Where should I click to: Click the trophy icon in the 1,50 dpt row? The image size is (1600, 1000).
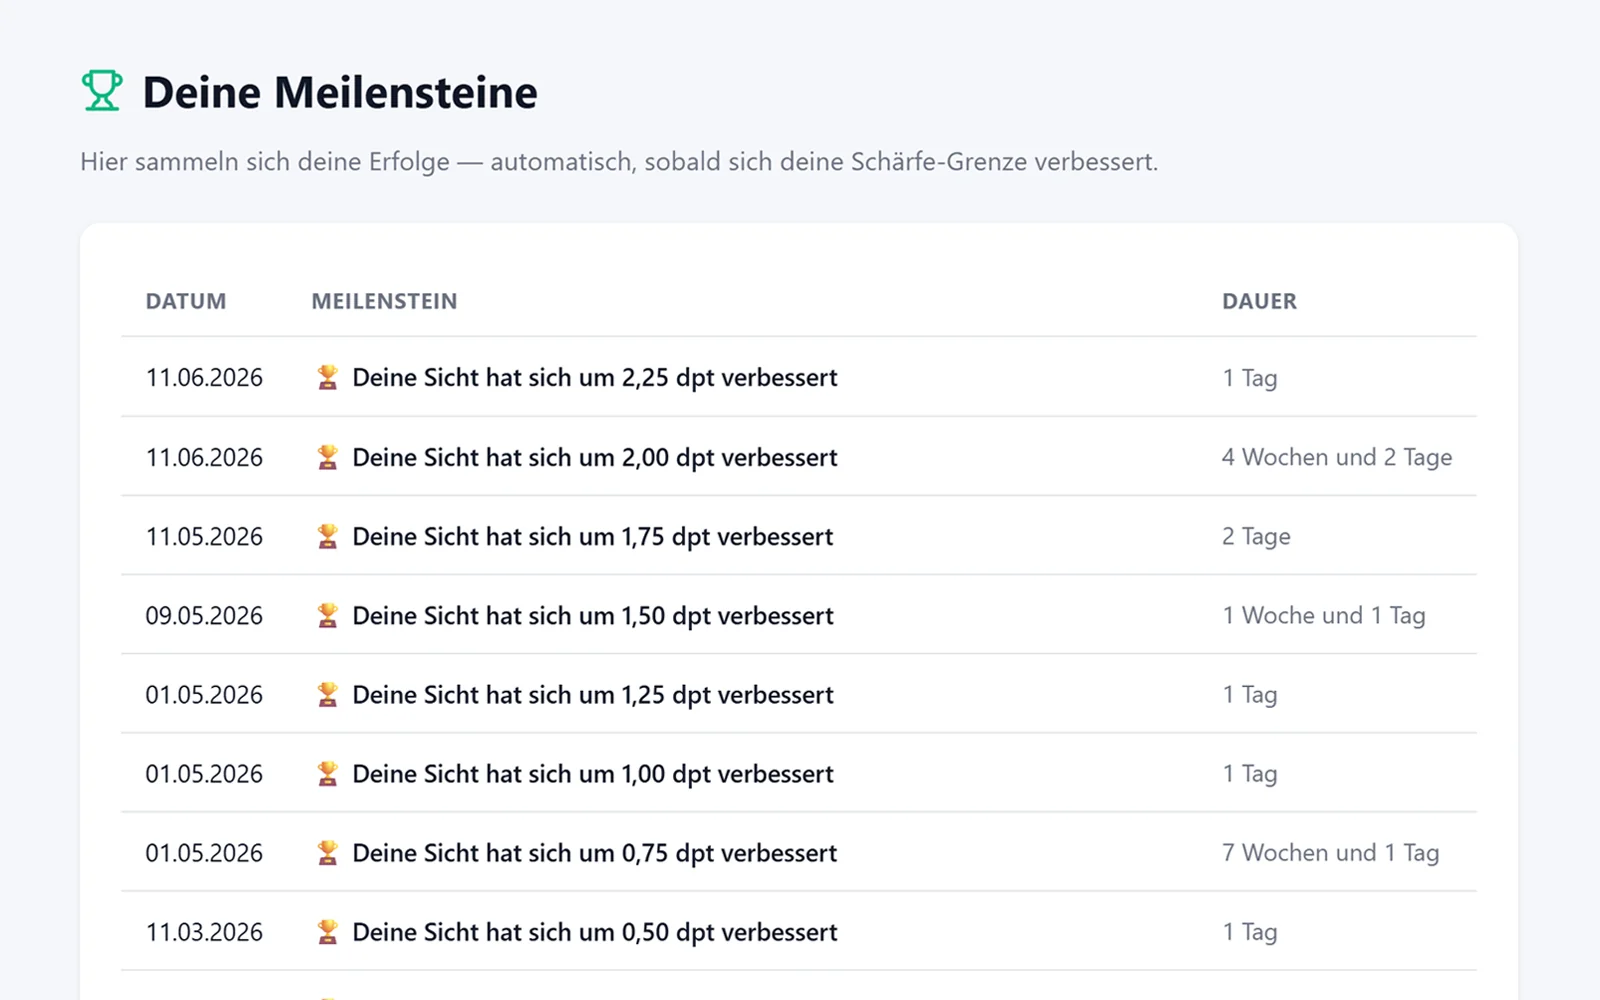click(x=327, y=616)
